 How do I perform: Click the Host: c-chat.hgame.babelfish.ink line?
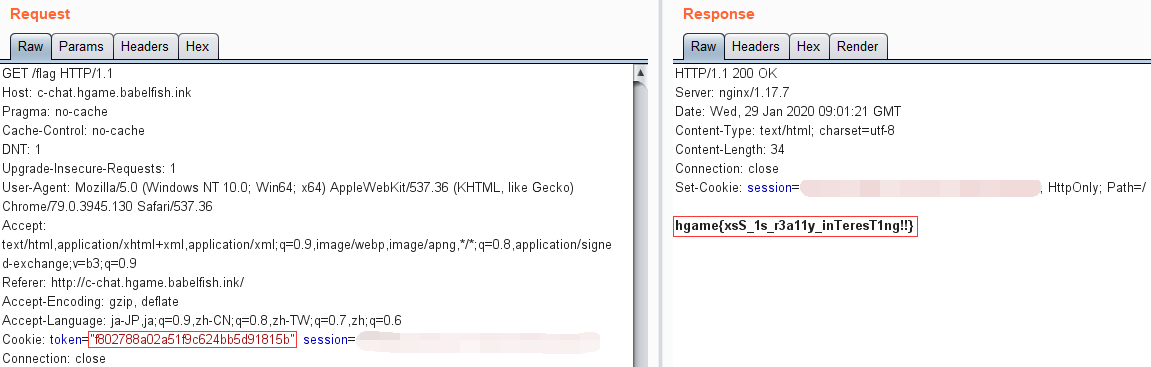pos(97,92)
